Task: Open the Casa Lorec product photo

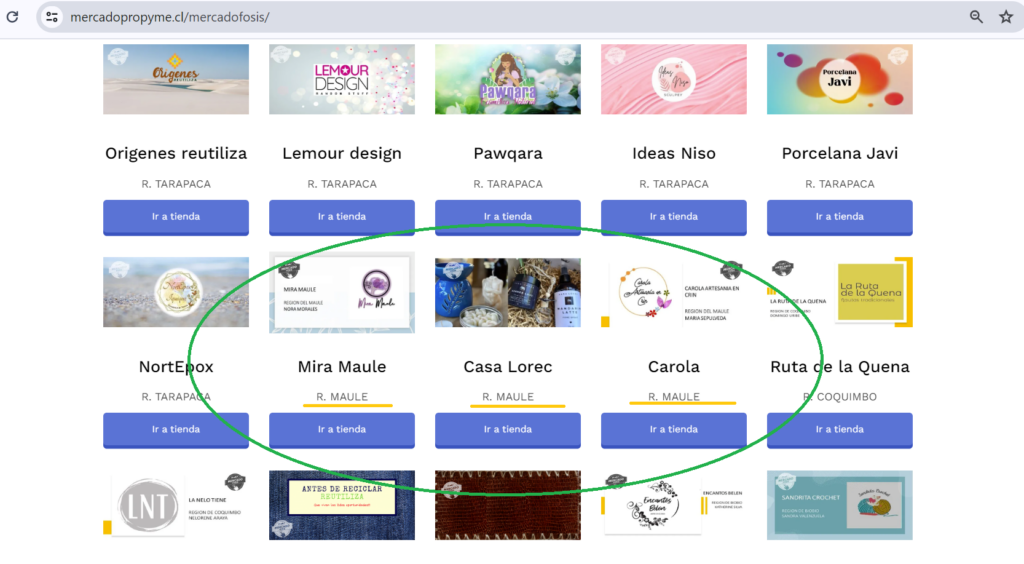Action: (x=507, y=292)
